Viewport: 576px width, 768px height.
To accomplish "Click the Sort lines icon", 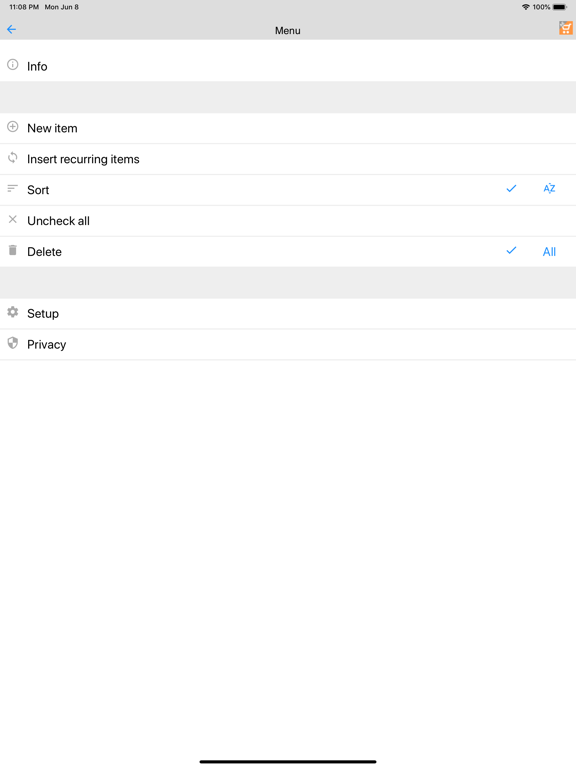I will click(x=13, y=189).
